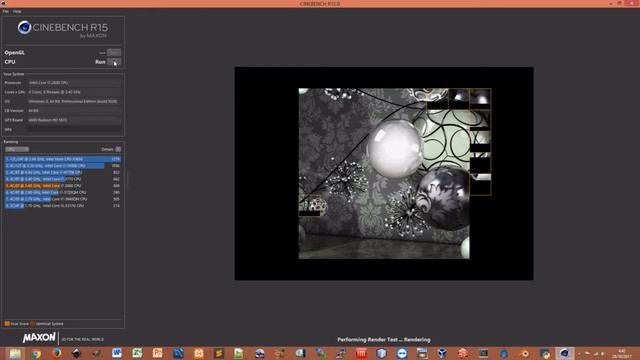Open TeamViewer from the taskbar
Image resolution: width=640 pixels, height=360 pixels.
402,353
